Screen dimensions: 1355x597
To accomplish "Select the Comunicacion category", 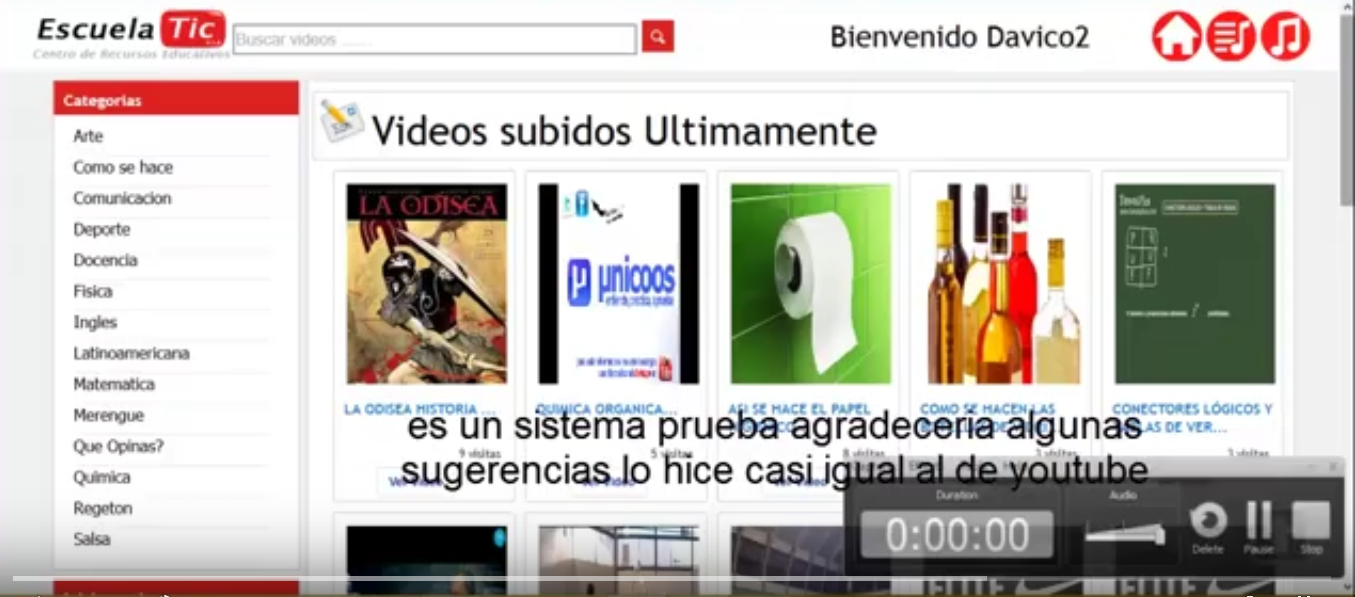I will 122,198.
